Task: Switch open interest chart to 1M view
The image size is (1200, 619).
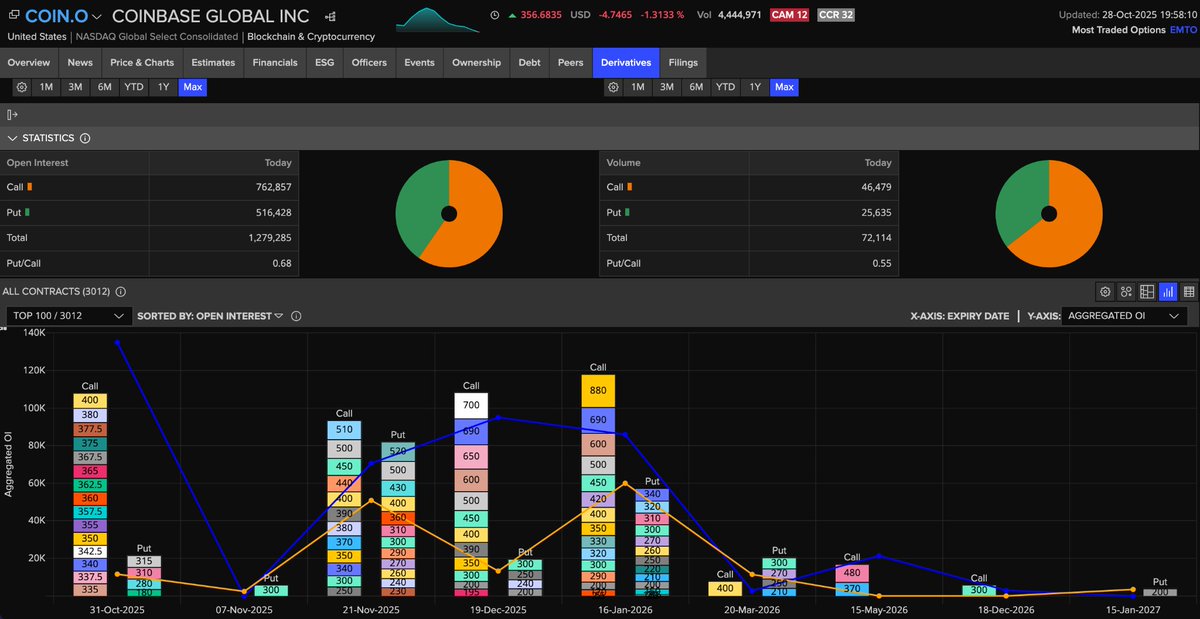Action: click(x=45, y=87)
